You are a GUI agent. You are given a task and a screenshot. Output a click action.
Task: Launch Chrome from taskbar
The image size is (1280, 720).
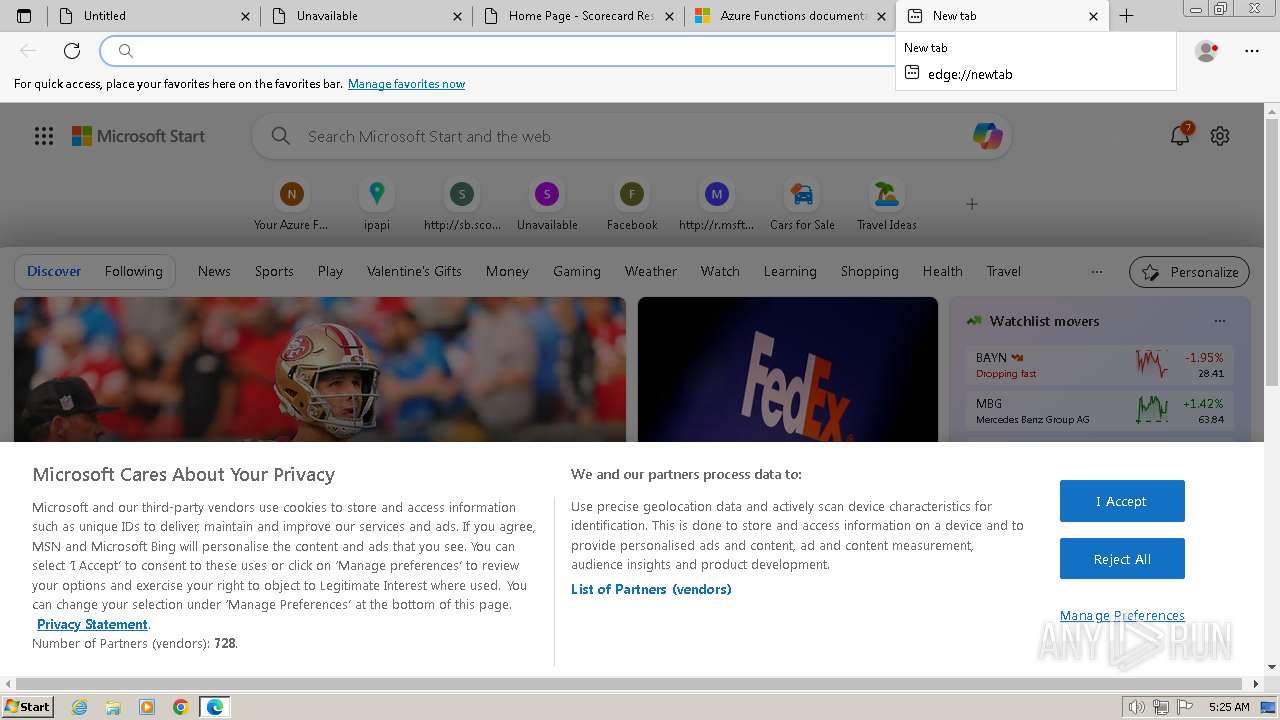(181, 707)
